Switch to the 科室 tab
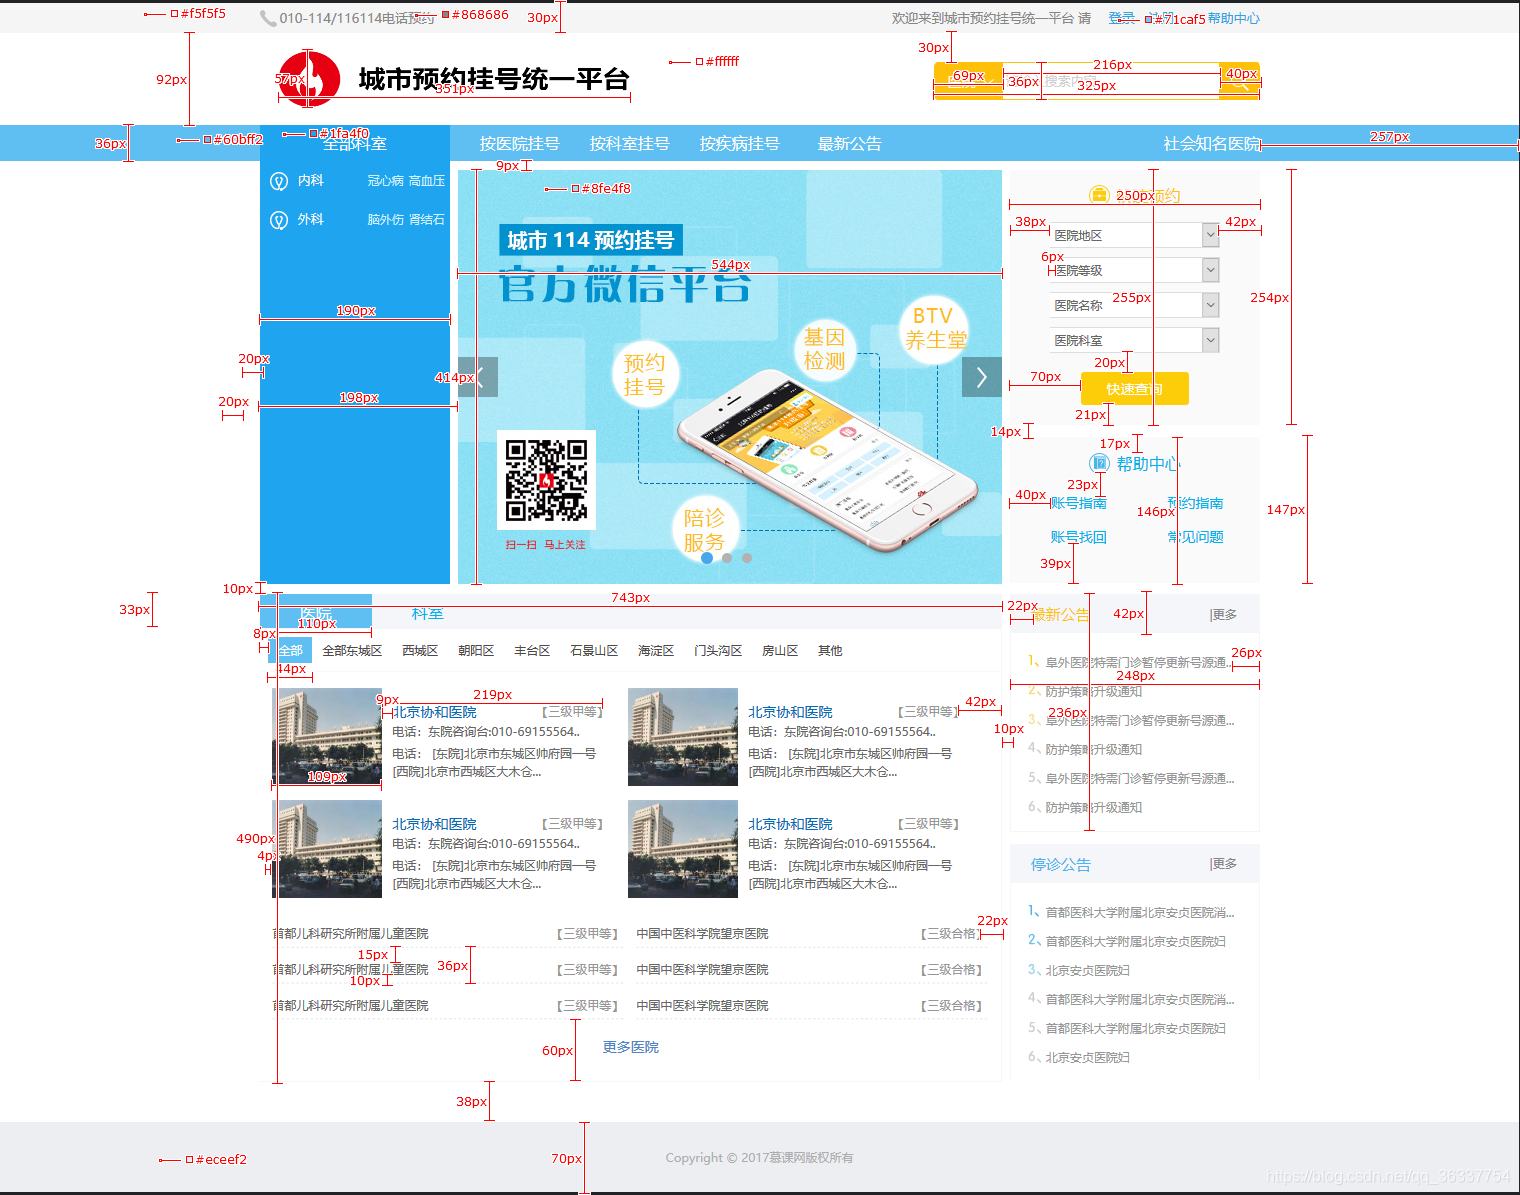Screen dimensions: 1520x1195 click(427, 613)
